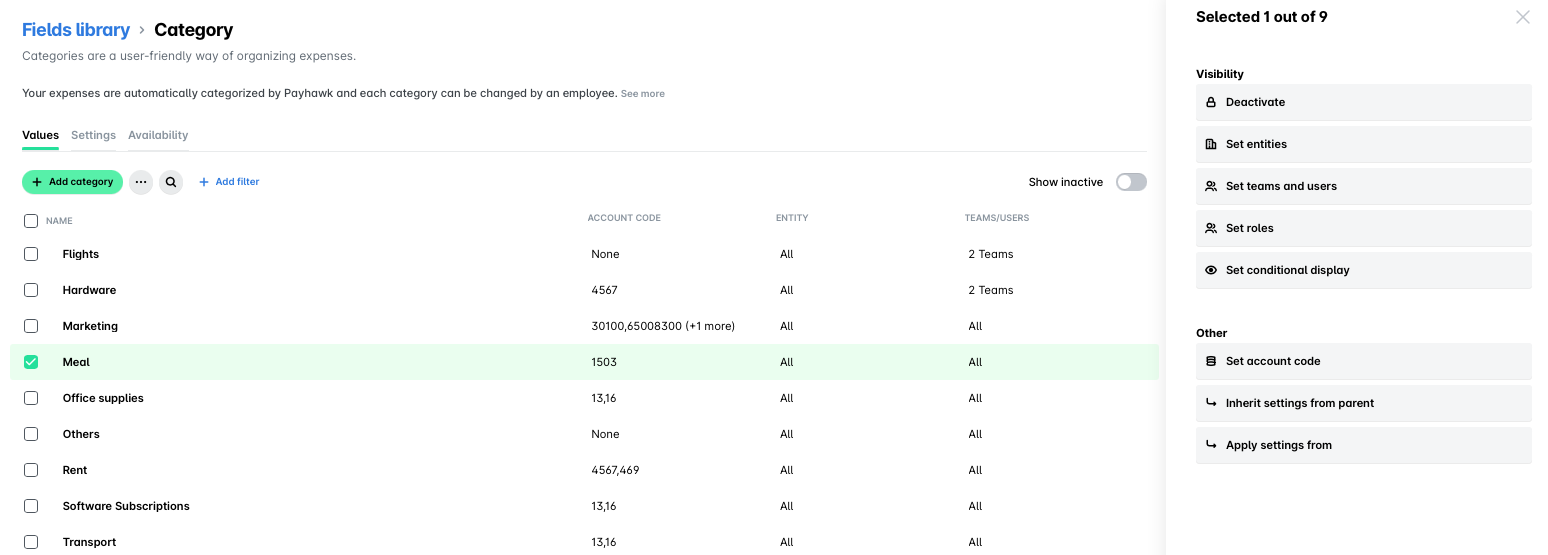Click the Add category button

click(x=72, y=182)
